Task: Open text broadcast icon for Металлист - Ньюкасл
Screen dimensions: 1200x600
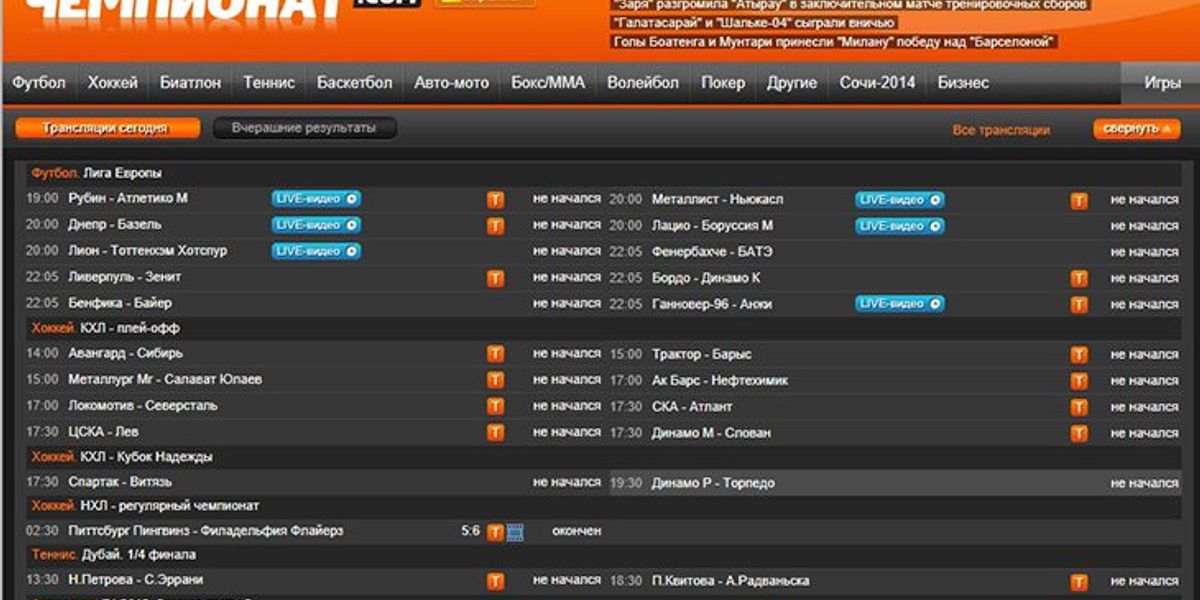Action: pyautogui.click(x=1079, y=200)
